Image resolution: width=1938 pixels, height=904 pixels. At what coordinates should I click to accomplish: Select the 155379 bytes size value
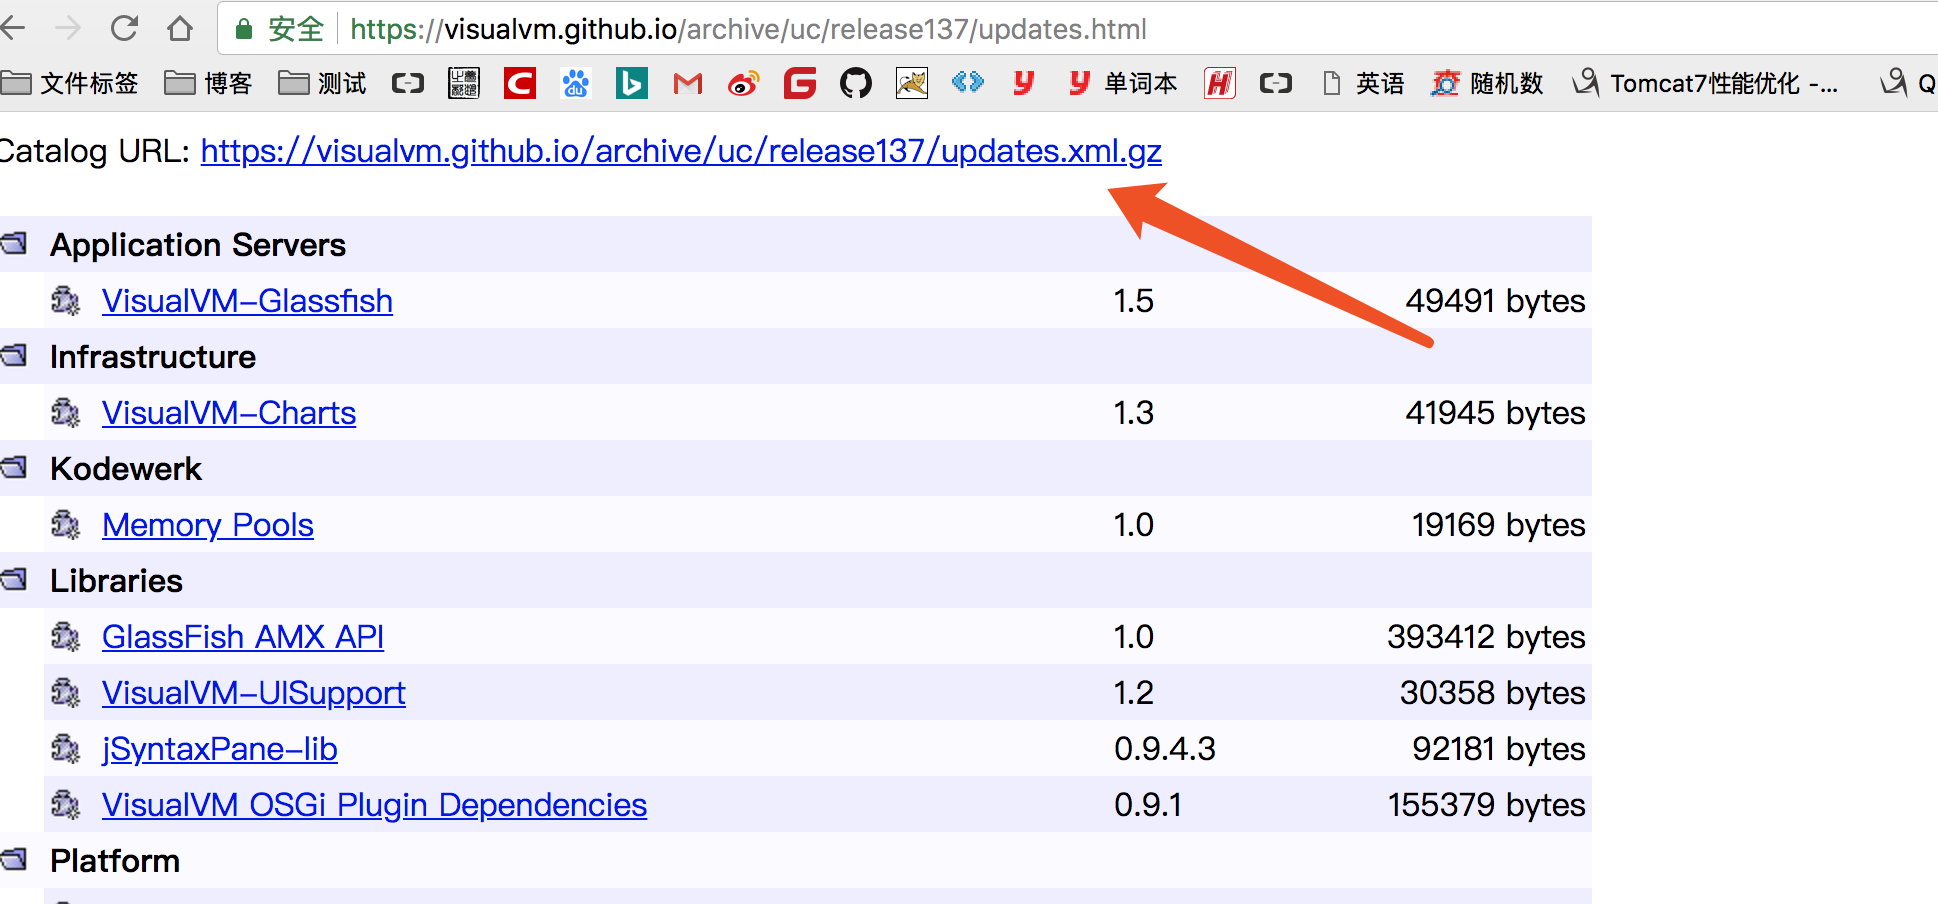click(1486, 805)
